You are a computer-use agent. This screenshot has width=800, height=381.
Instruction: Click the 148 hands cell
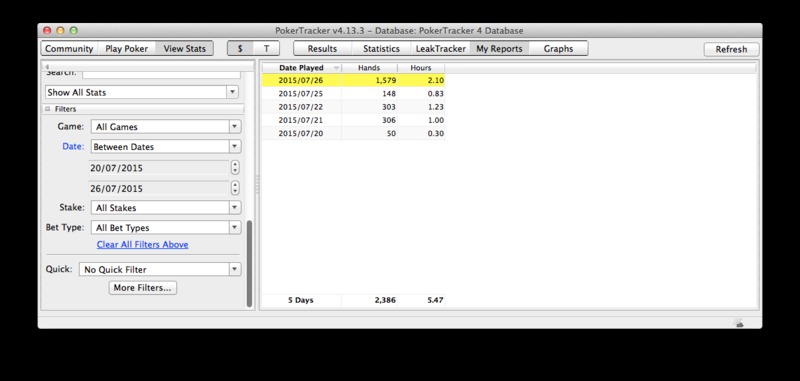click(369, 93)
